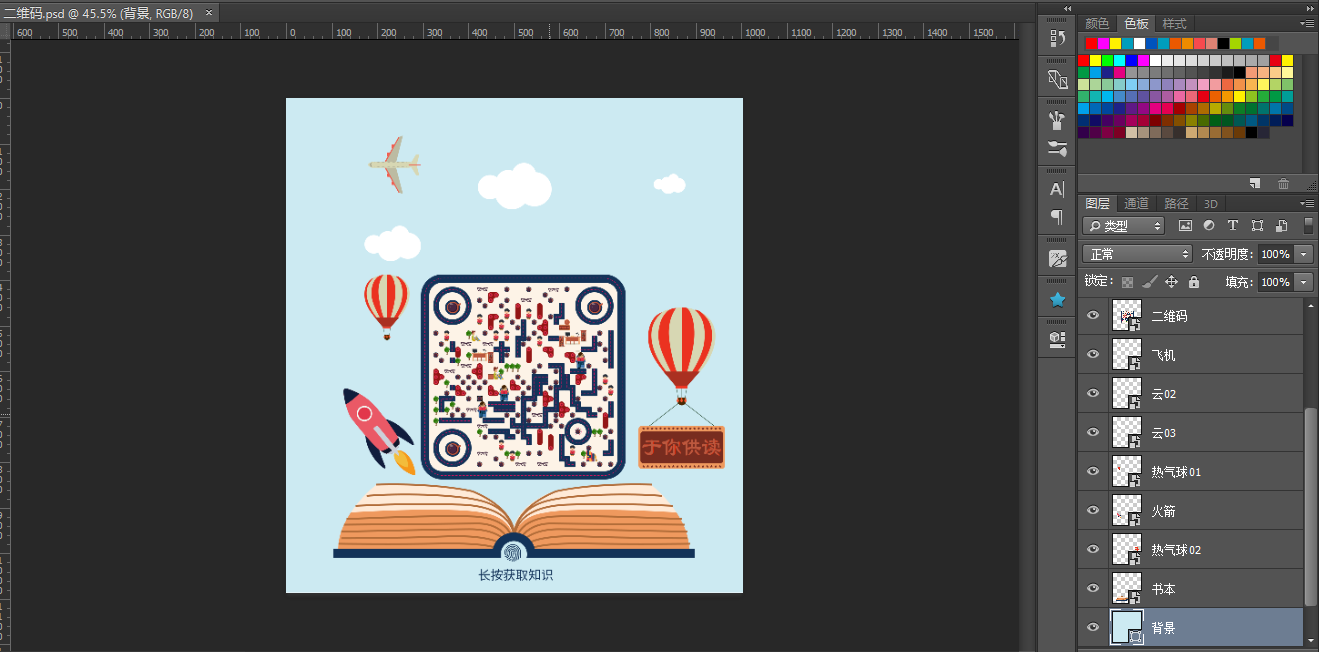Switch to the 3D tab

[x=1211, y=203]
